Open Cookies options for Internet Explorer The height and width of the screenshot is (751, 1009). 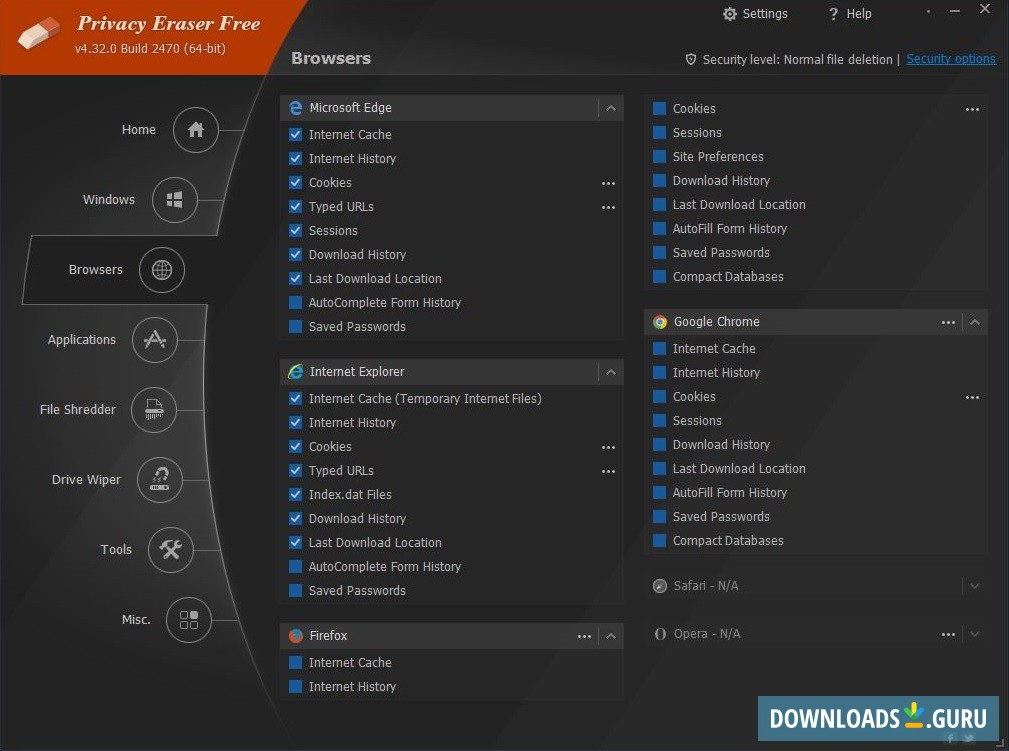(x=608, y=447)
